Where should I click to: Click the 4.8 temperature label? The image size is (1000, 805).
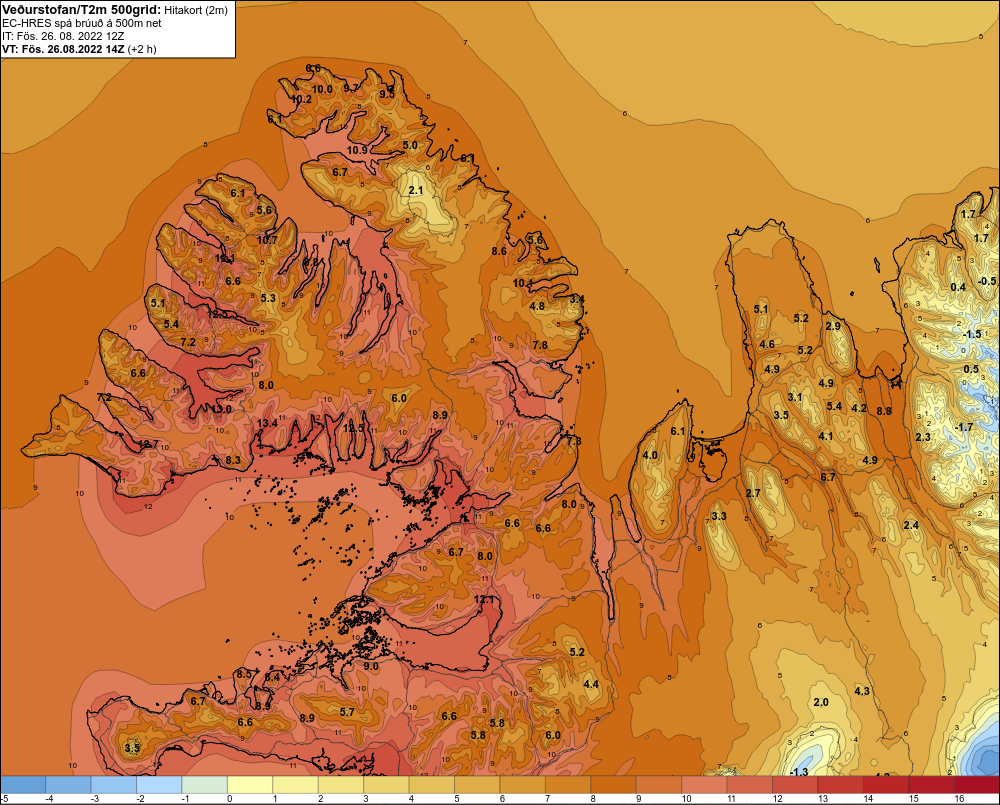coord(538,306)
